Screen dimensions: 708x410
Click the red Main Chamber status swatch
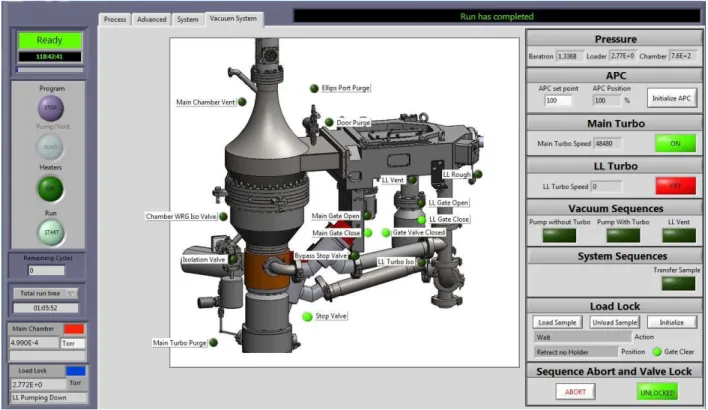(x=74, y=329)
